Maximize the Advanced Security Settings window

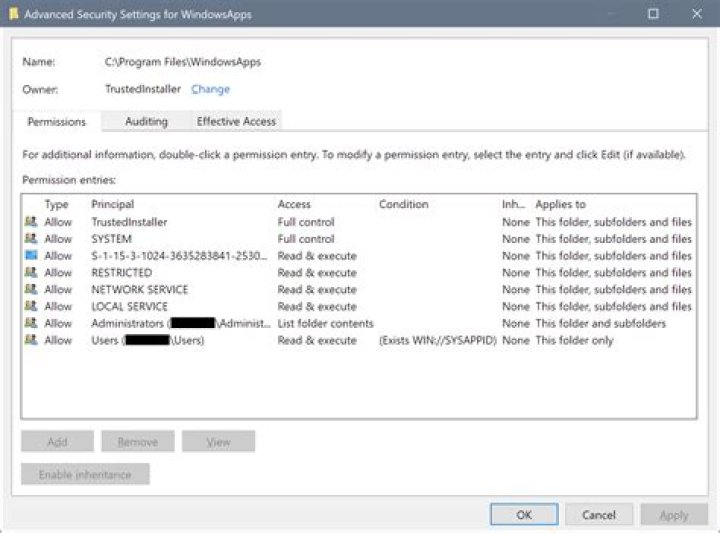point(653,14)
